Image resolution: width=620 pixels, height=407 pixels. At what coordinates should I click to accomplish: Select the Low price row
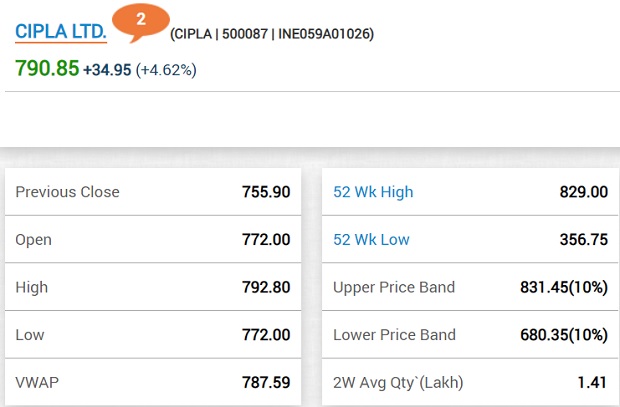[153, 335]
